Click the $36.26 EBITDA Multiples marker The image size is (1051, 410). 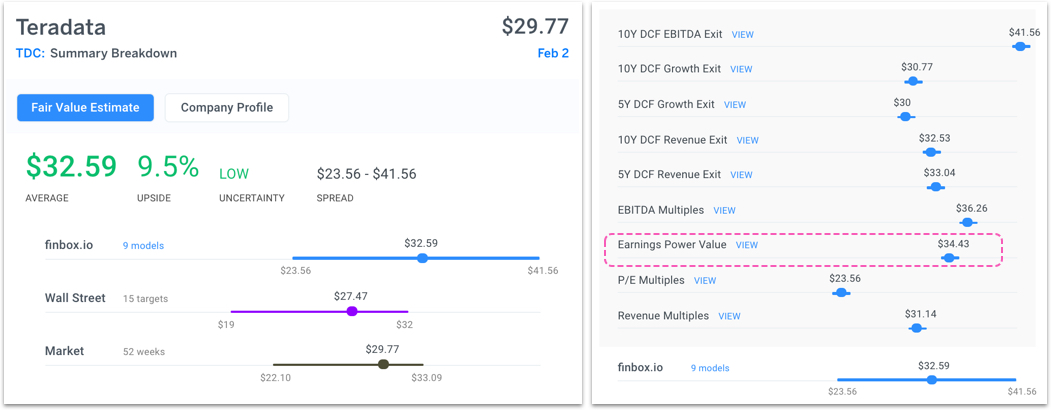[x=967, y=222]
